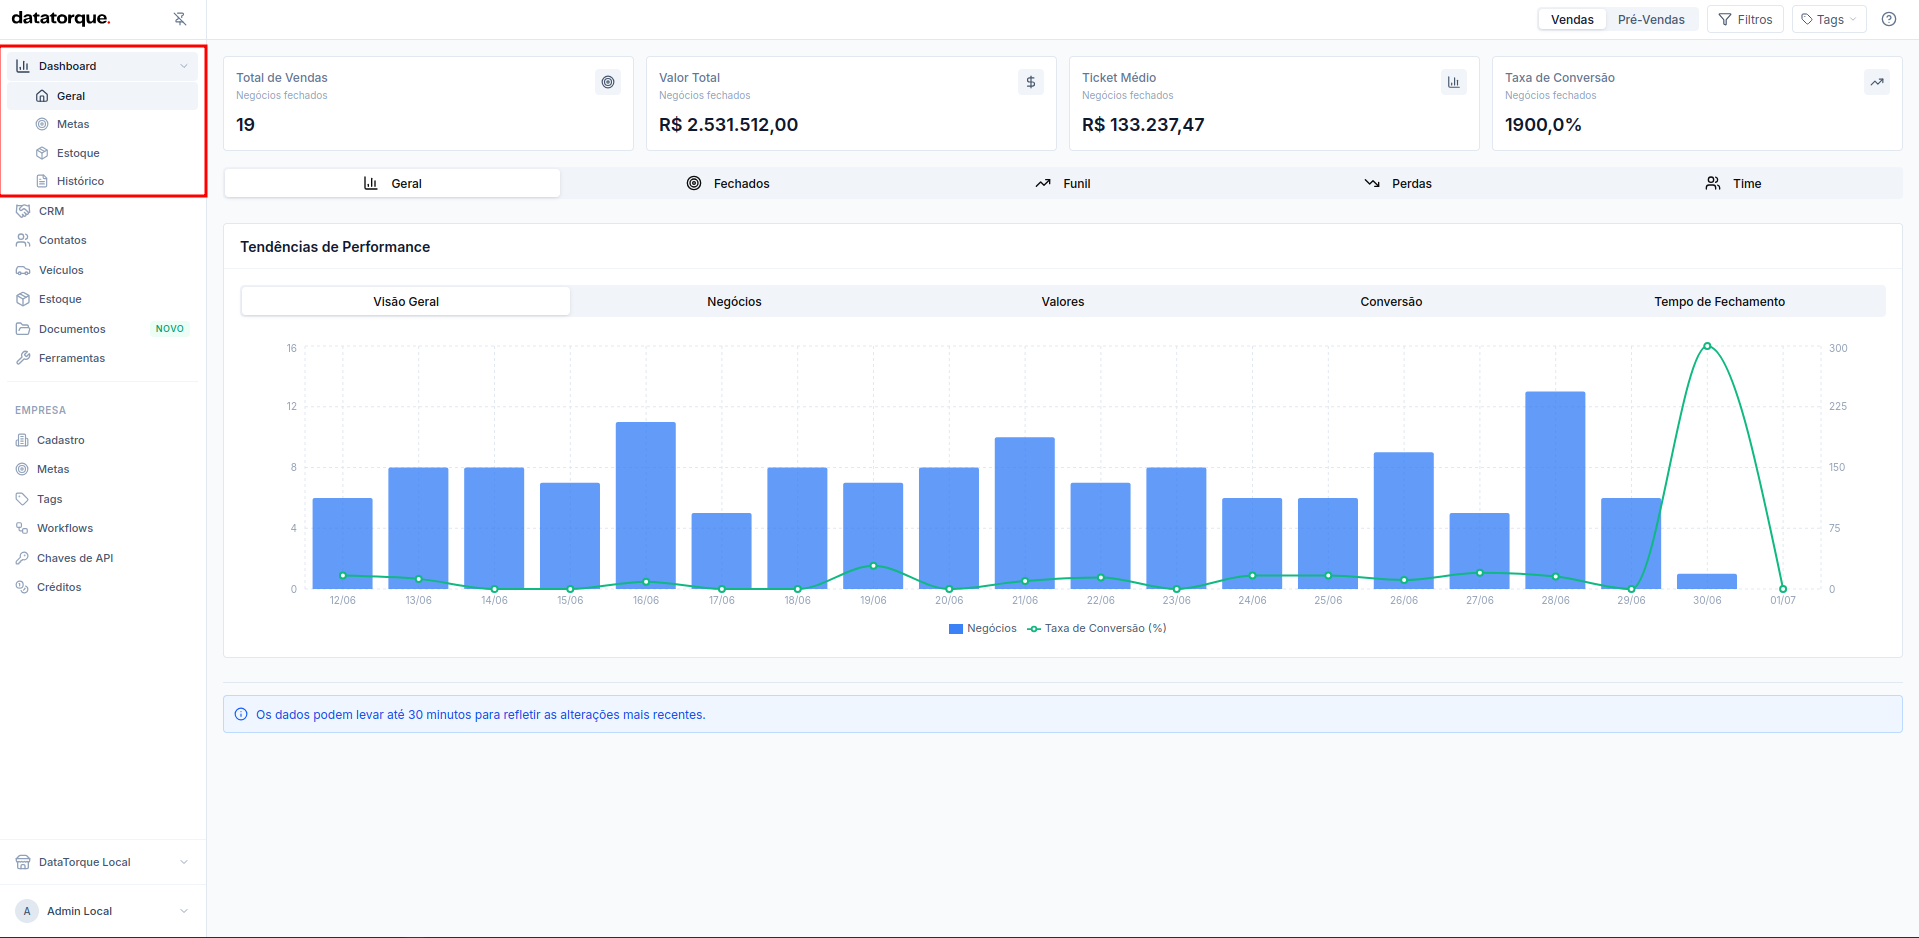Toggle Negócios series in chart legend

982,628
